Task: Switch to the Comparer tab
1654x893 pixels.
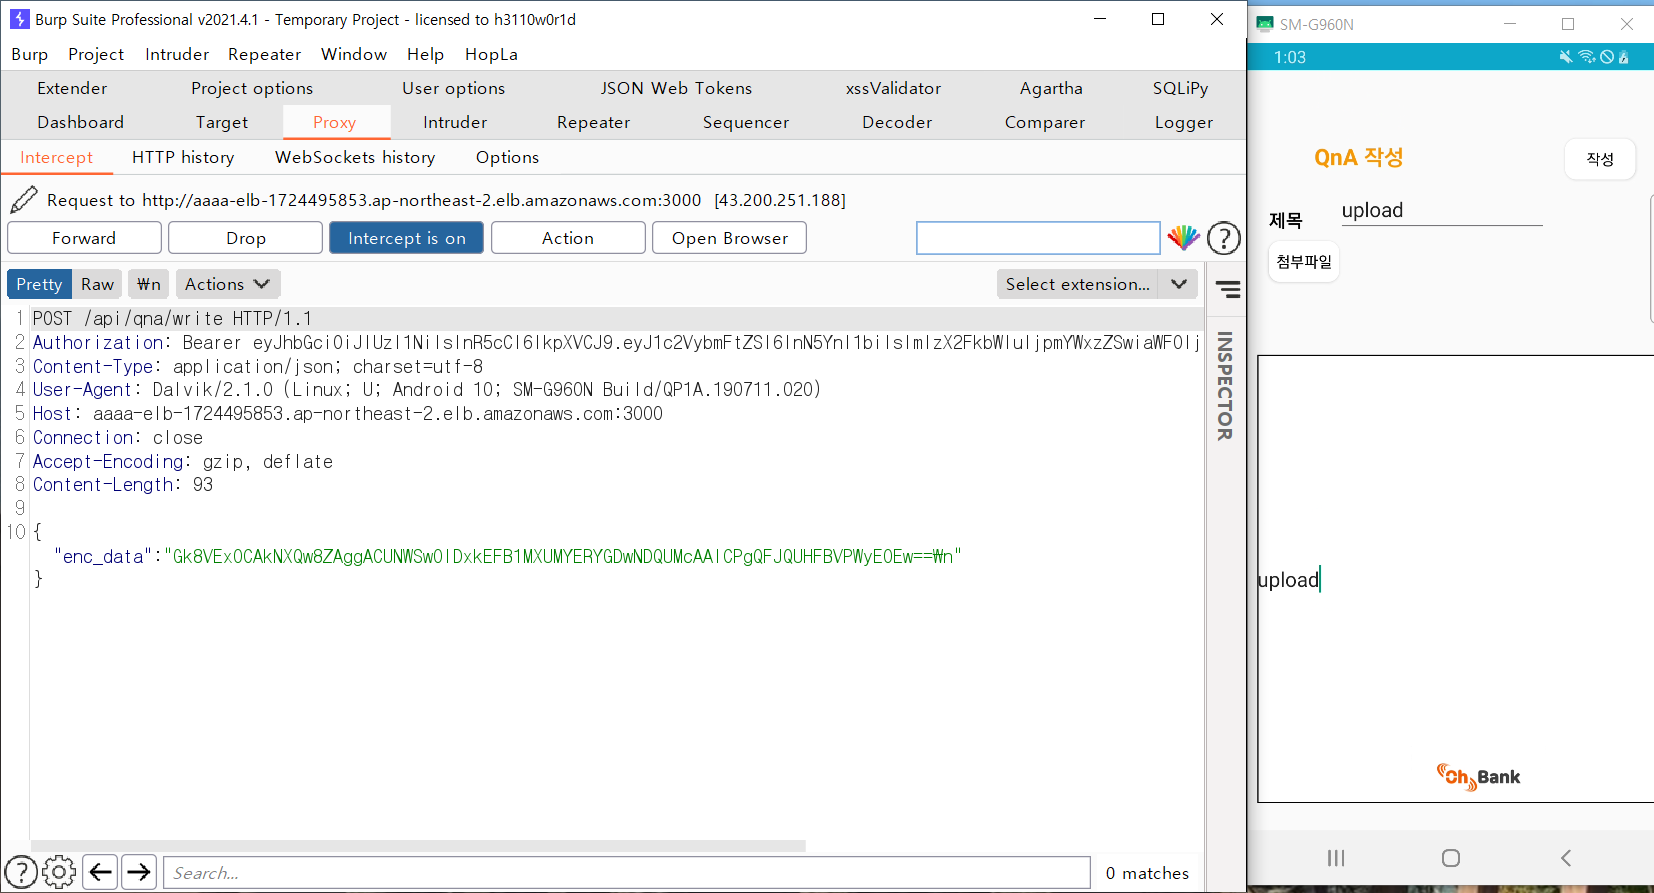Action: (x=1045, y=122)
